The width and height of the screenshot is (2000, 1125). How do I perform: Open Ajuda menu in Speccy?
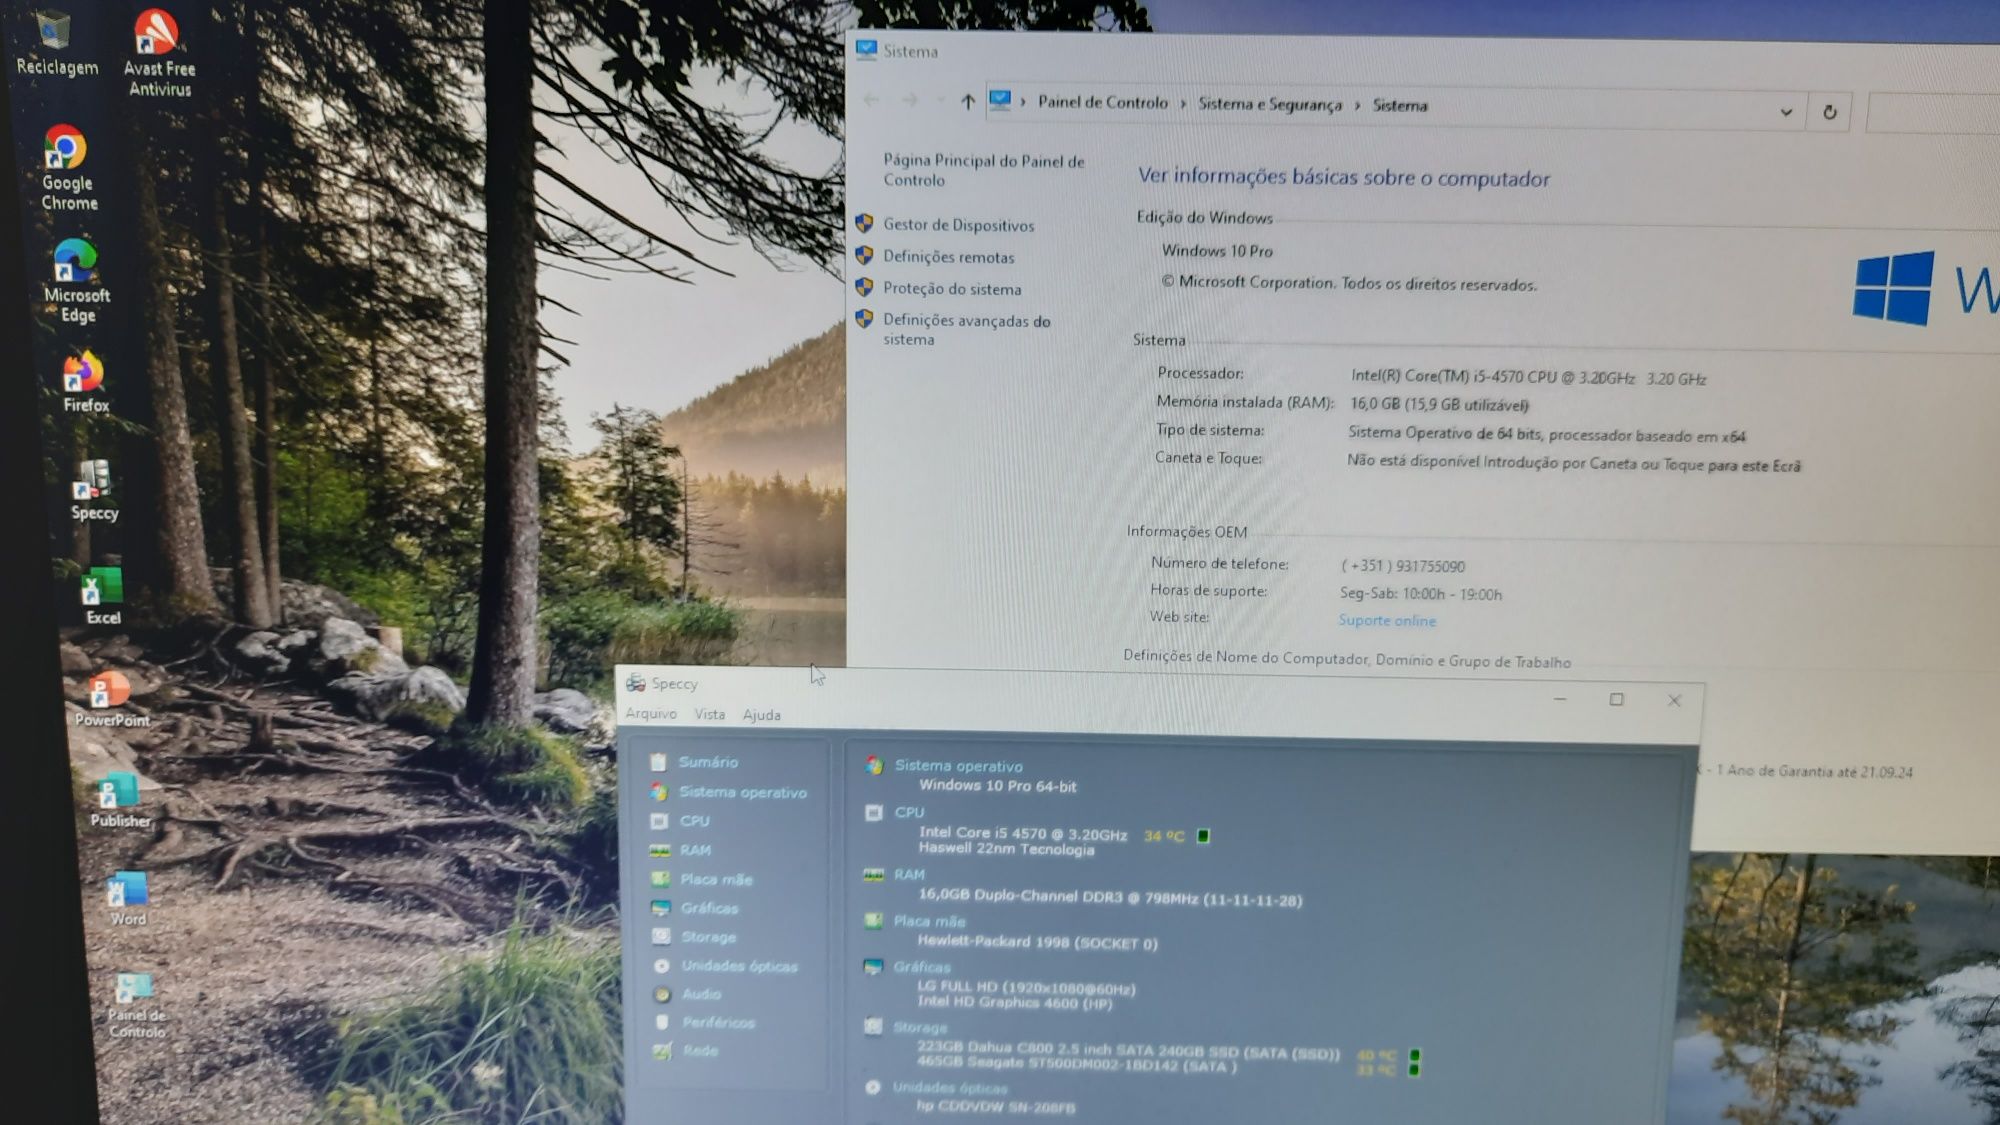coord(761,714)
